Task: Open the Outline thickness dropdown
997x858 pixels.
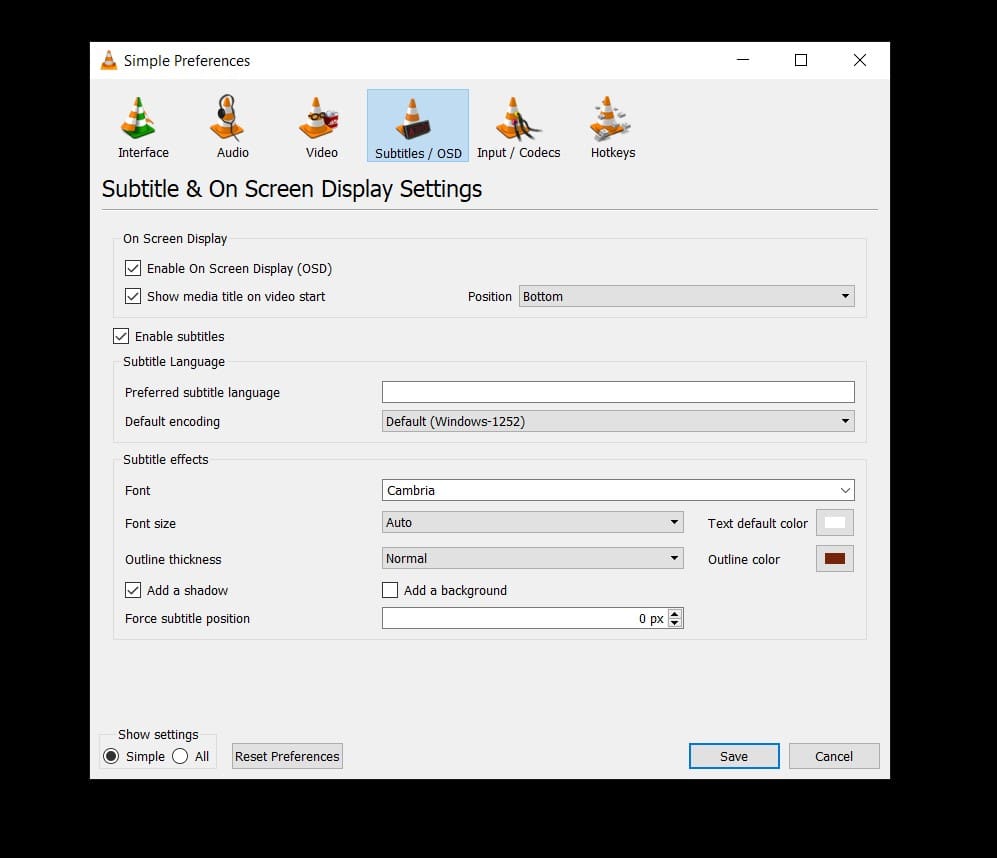Action: pos(533,558)
